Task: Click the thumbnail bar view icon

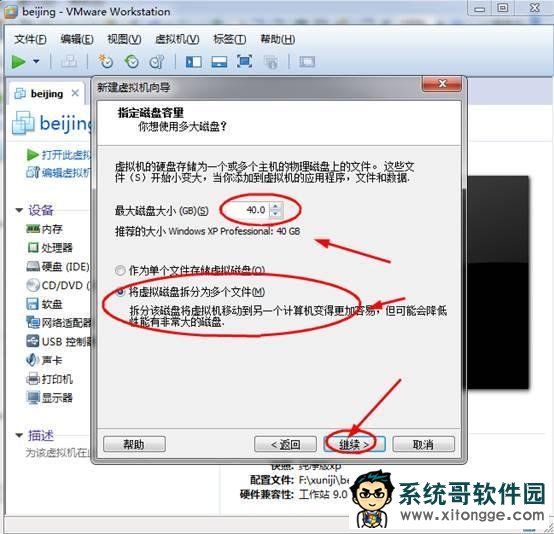Action: tap(219, 62)
